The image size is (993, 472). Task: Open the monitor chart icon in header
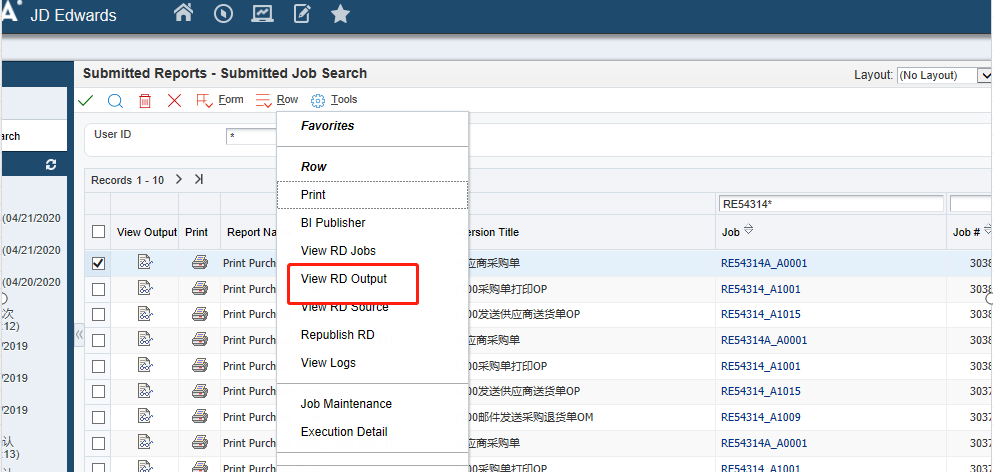click(x=262, y=13)
